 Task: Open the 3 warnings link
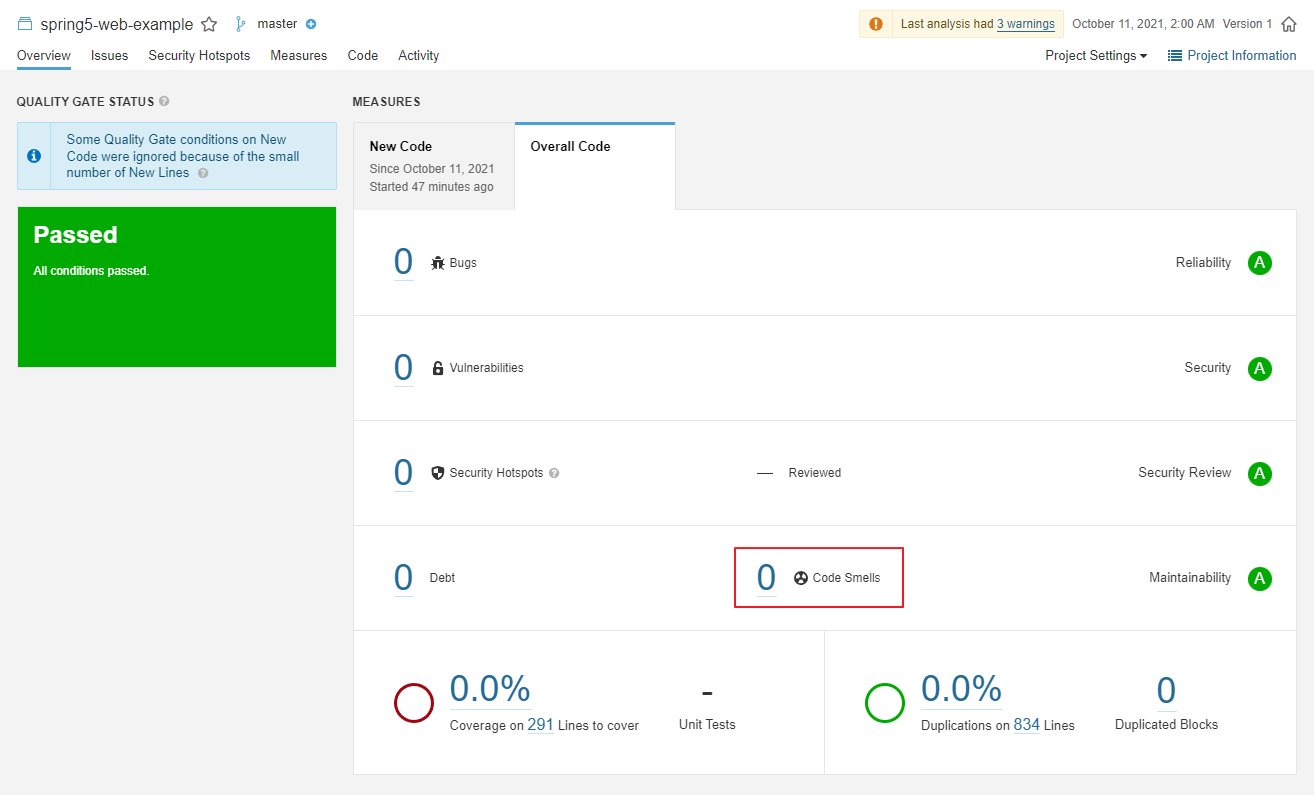click(x=1025, y=24)
